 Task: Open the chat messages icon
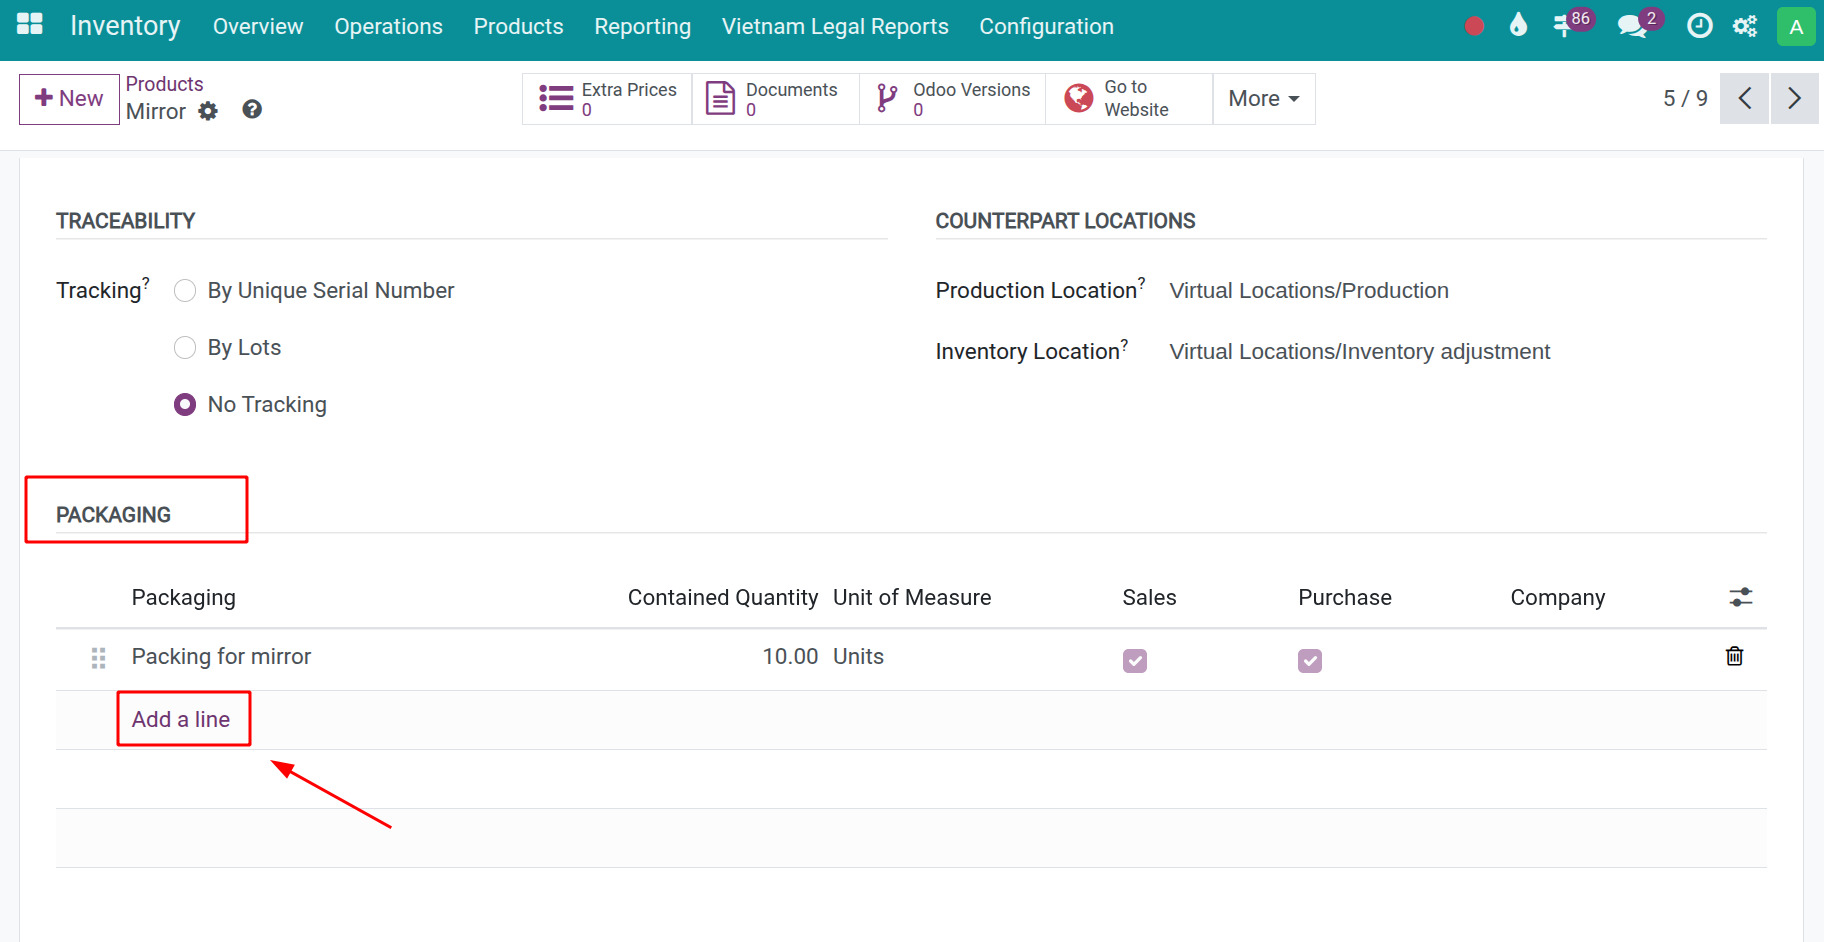tap(1632, 26)
